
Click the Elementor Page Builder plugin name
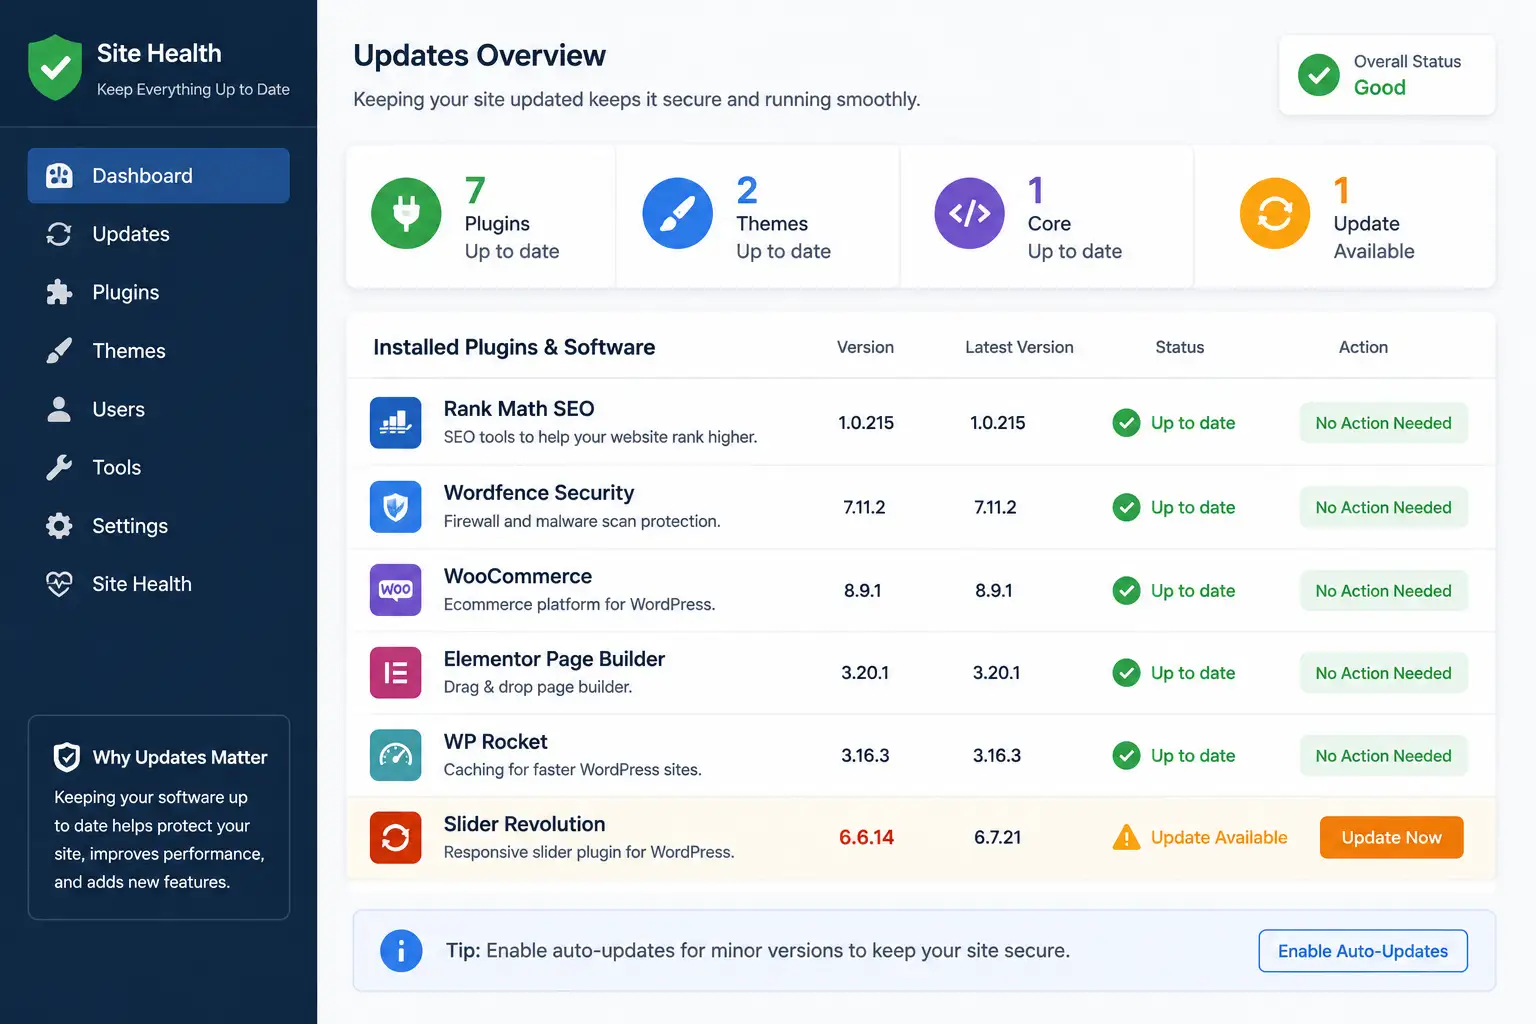pyautogui.click(x=554, y=659)
